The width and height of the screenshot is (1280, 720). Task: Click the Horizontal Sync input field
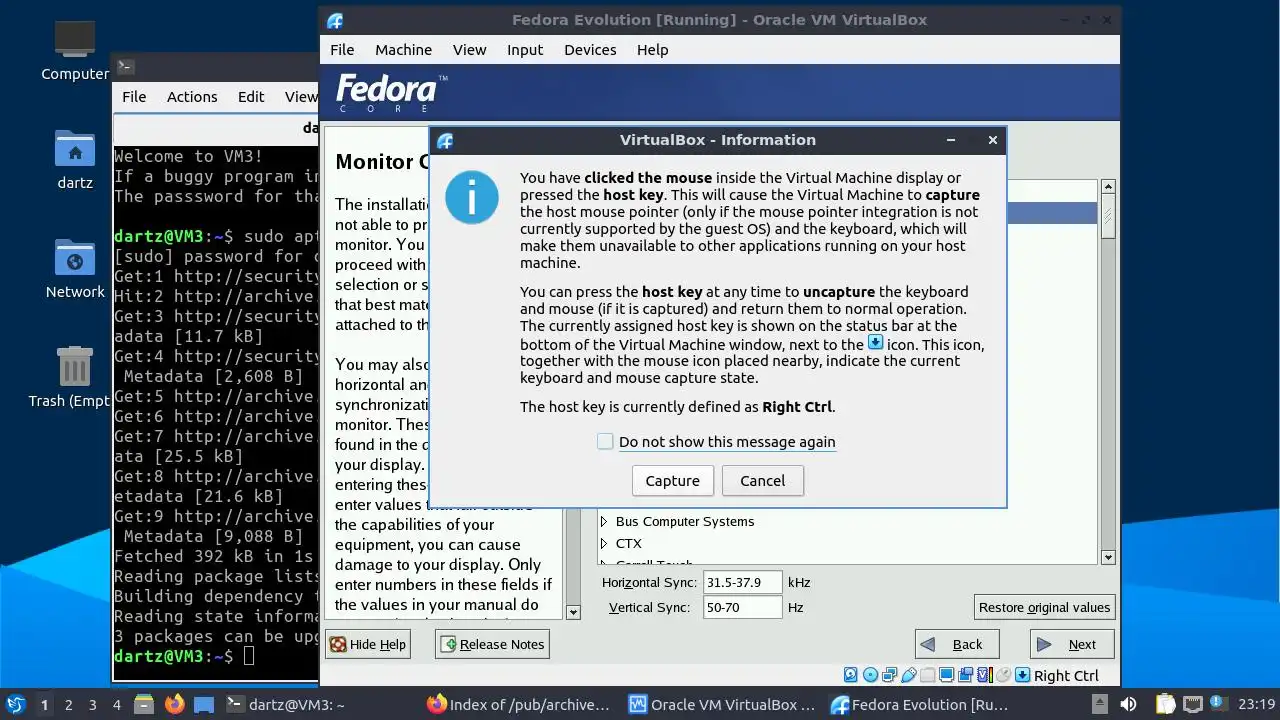coord(743,582)
